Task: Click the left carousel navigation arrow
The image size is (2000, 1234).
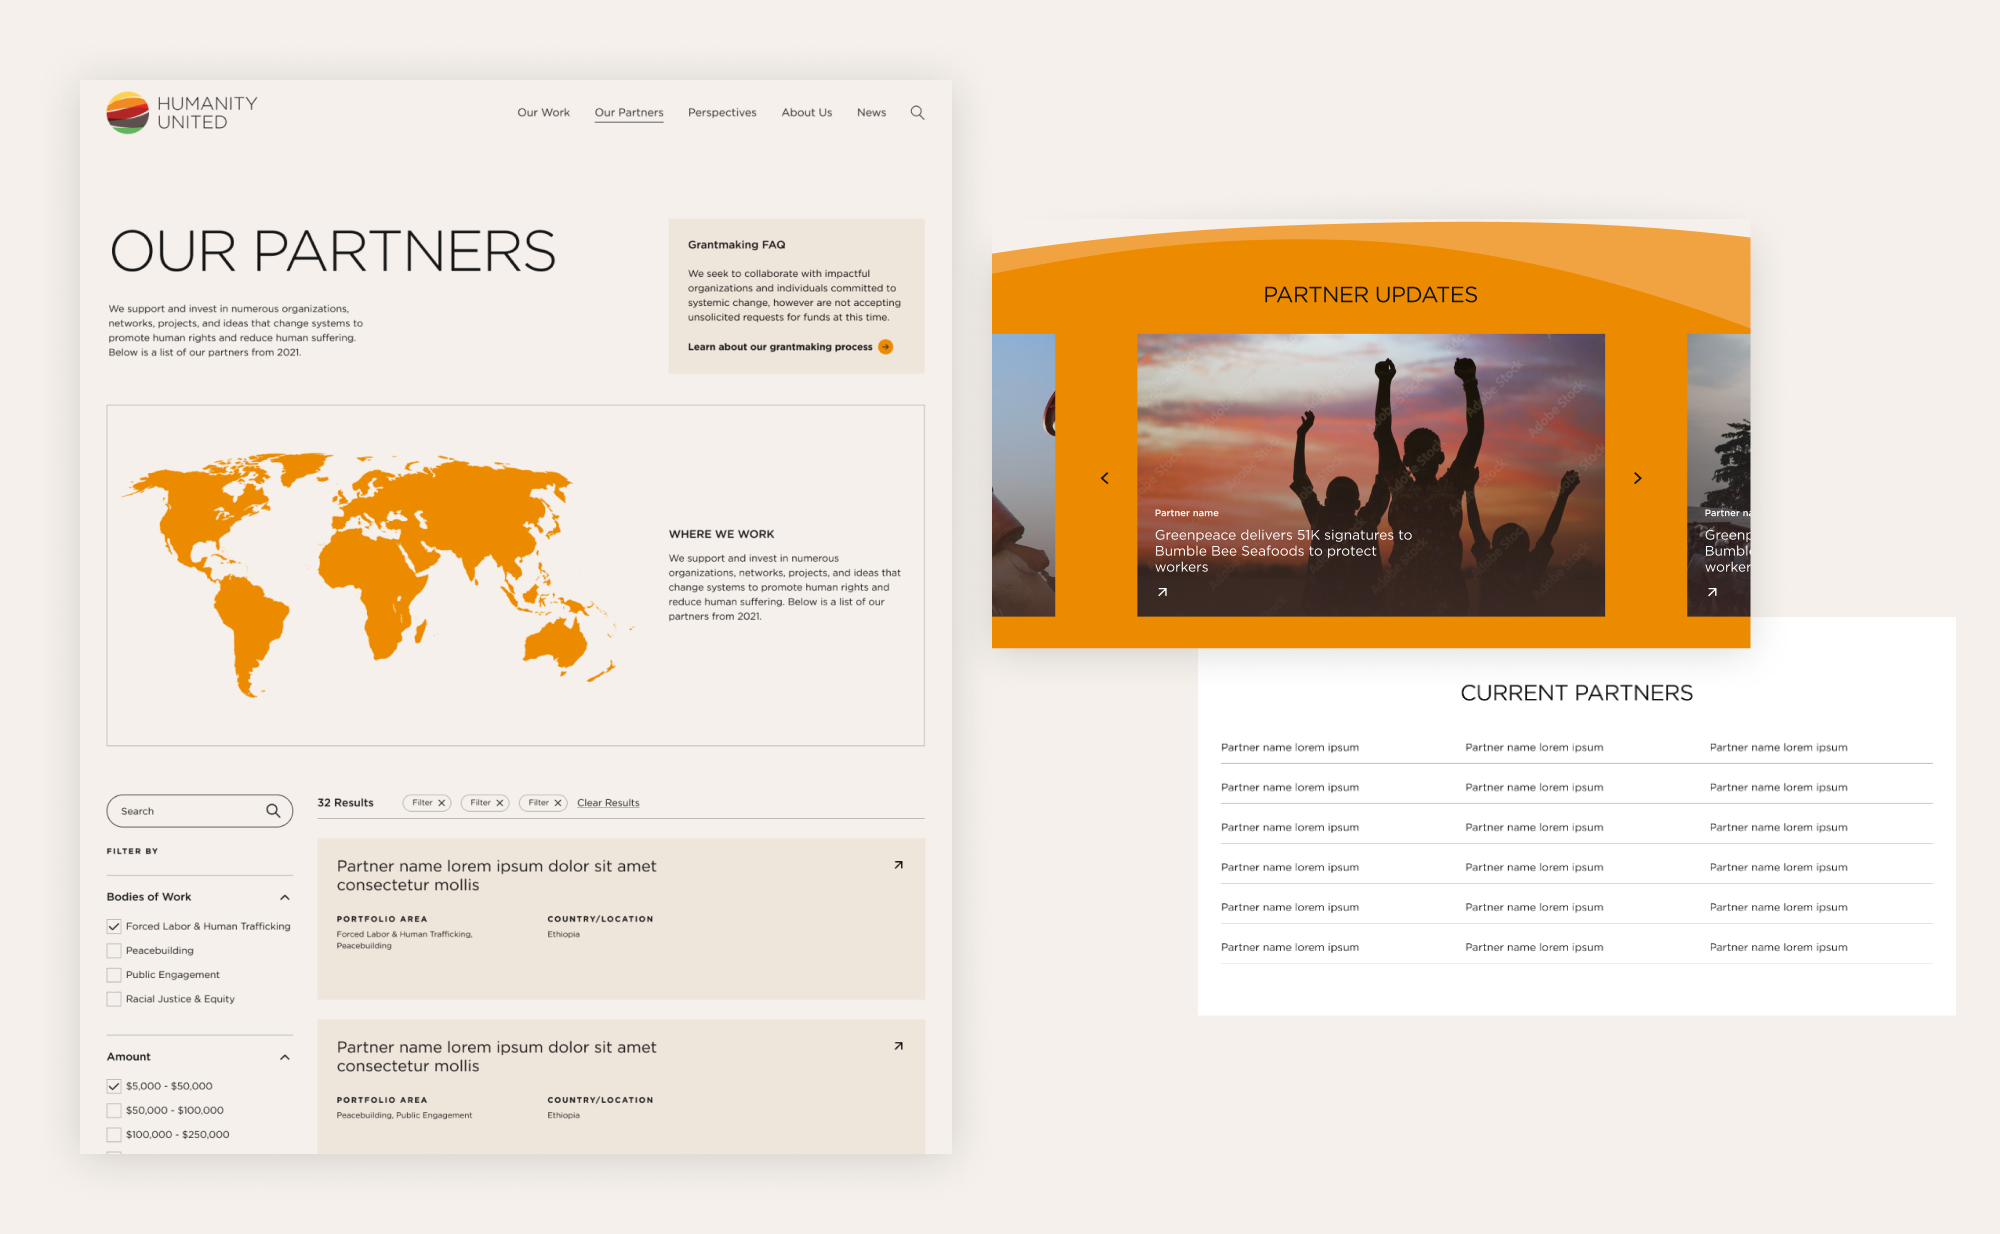Action: point(1106,477)
